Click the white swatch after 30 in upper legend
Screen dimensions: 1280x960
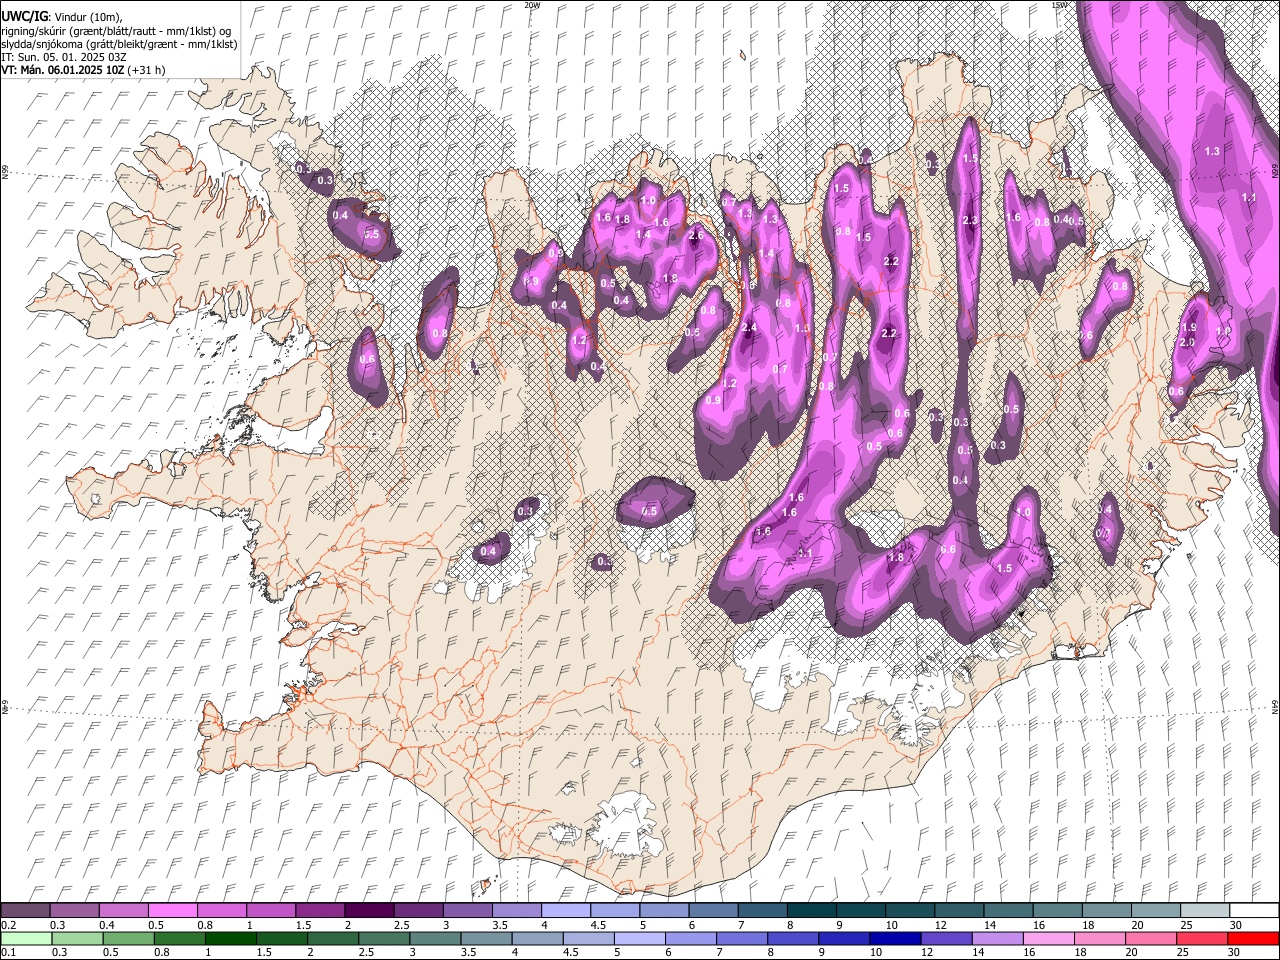(x=1254, y=910)
